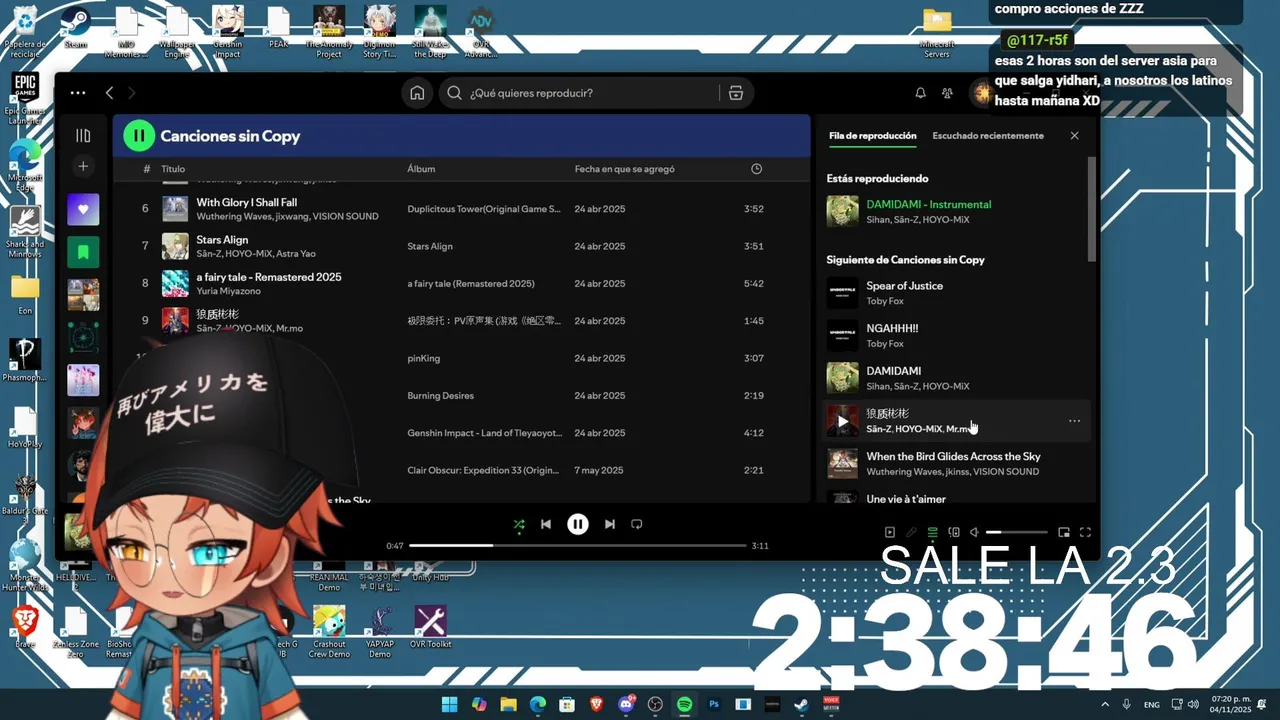Click Álbum column header
The image size is (1280, 720).
(421, 169)
